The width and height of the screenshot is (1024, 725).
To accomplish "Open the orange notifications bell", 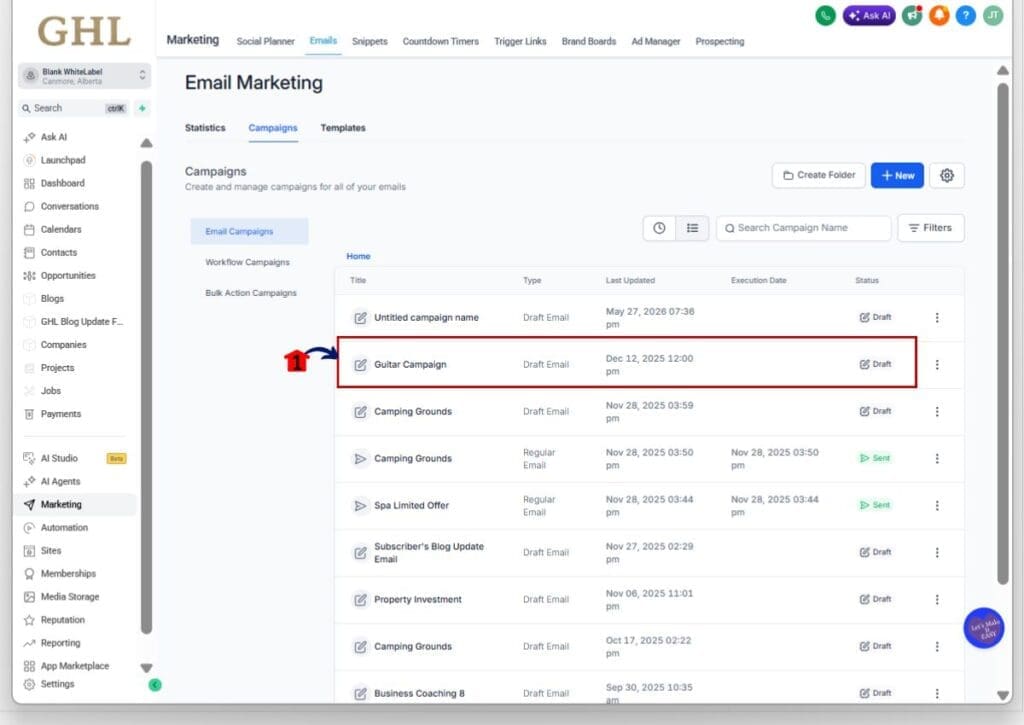I will tap(939, 15).
